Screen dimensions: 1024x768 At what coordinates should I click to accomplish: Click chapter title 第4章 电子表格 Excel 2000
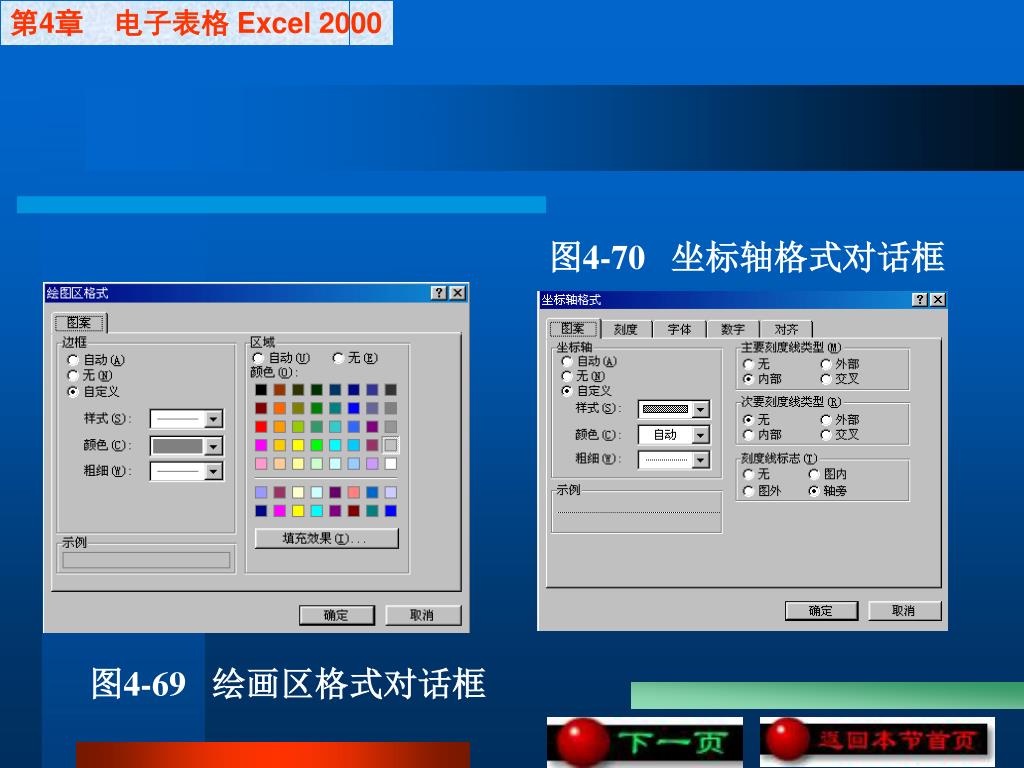coord(197,23)
